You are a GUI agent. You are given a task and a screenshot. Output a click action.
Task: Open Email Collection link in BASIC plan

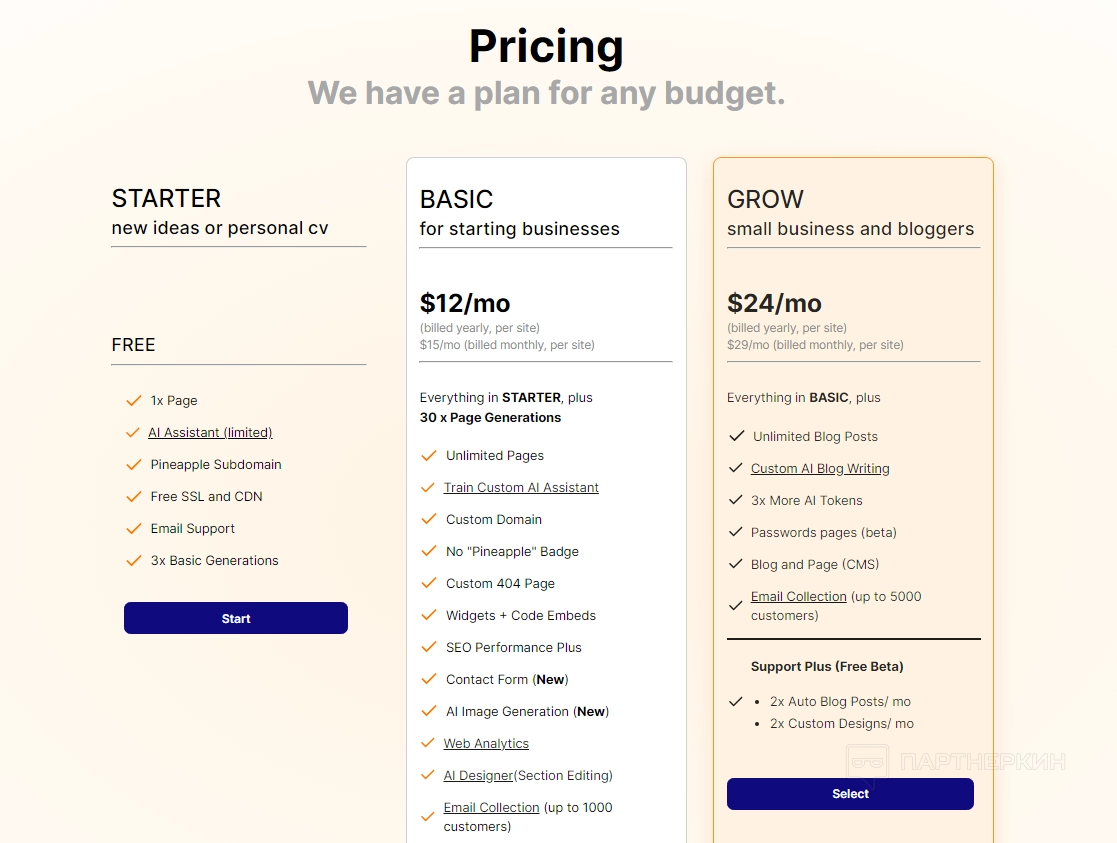pos(491,808)
